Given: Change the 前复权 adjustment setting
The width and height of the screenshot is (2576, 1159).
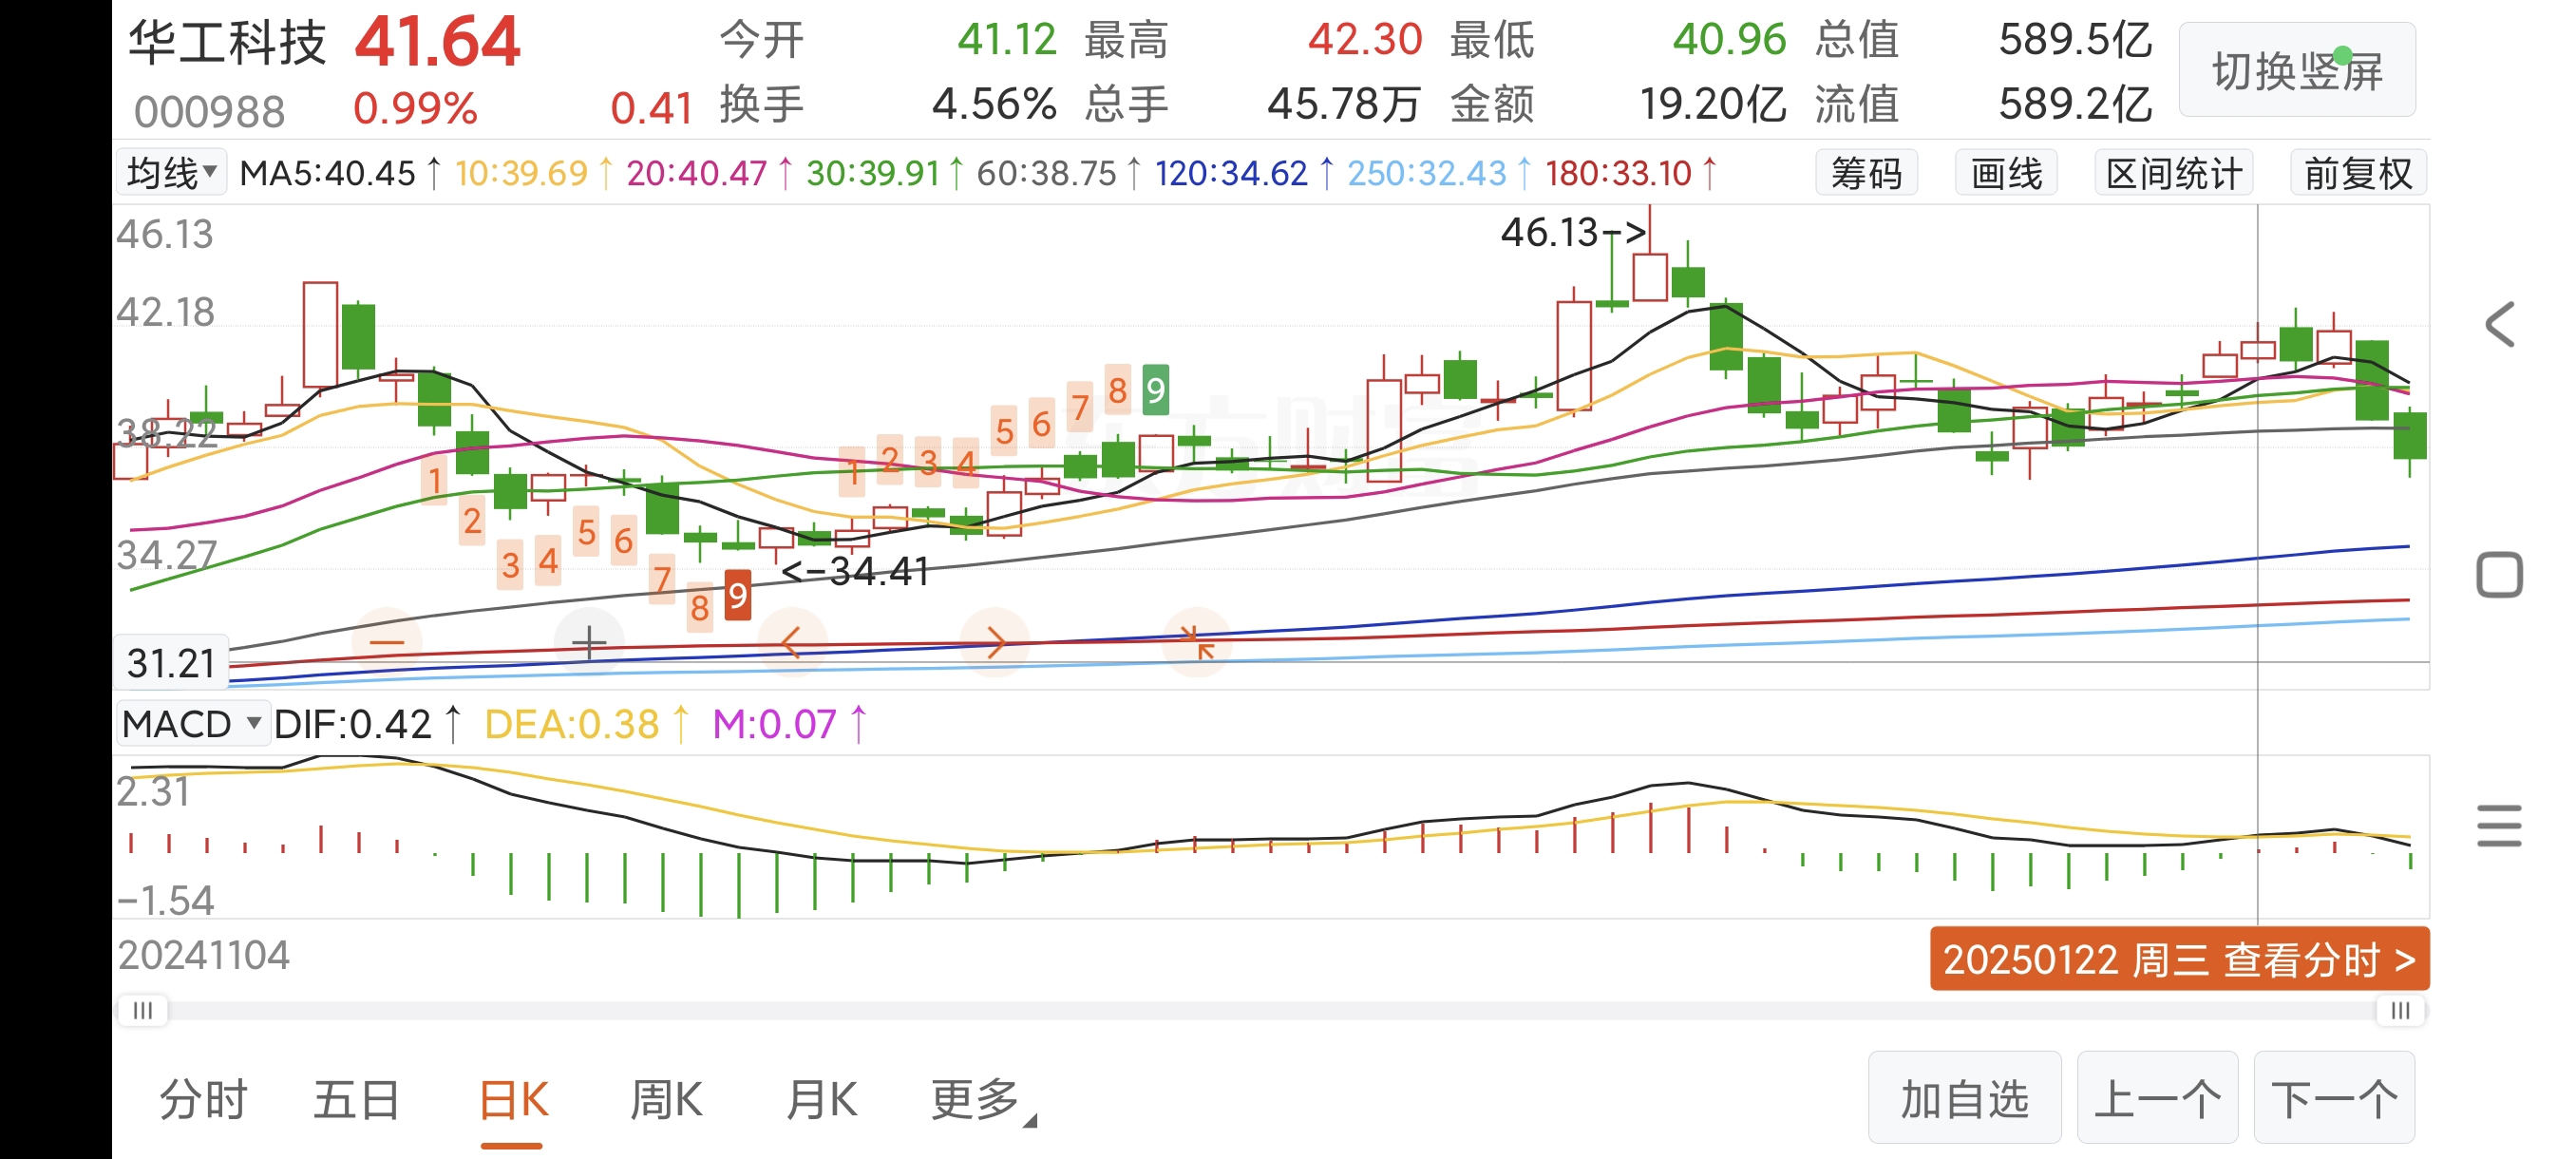Looking at the screenshot, I should 2358,173.
